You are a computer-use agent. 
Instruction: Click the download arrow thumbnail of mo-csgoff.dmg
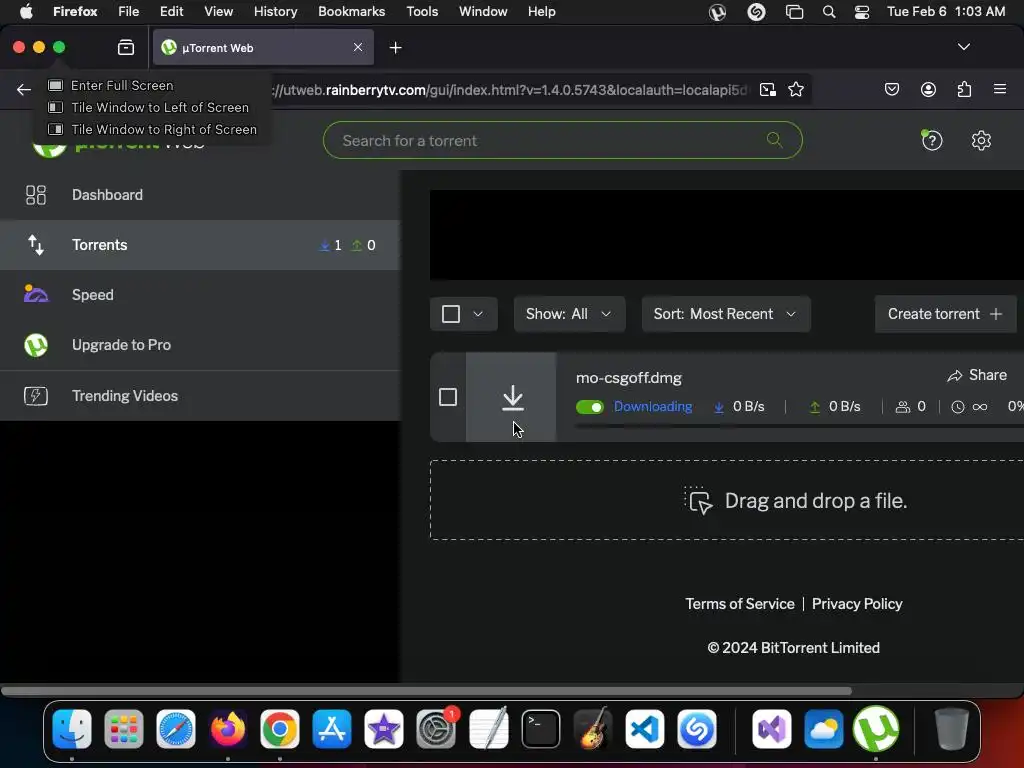coord(511,397)
